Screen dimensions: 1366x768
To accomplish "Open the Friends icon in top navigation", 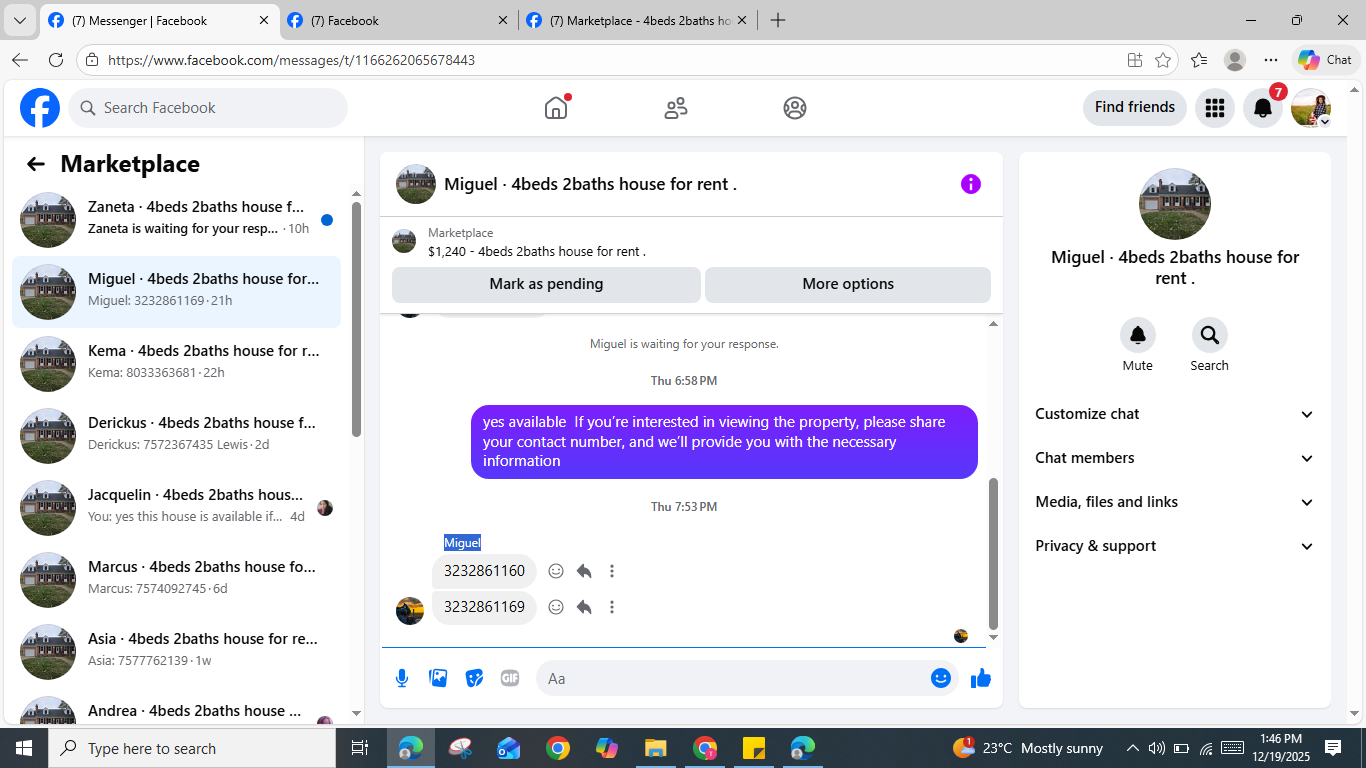I will [676, 108].
